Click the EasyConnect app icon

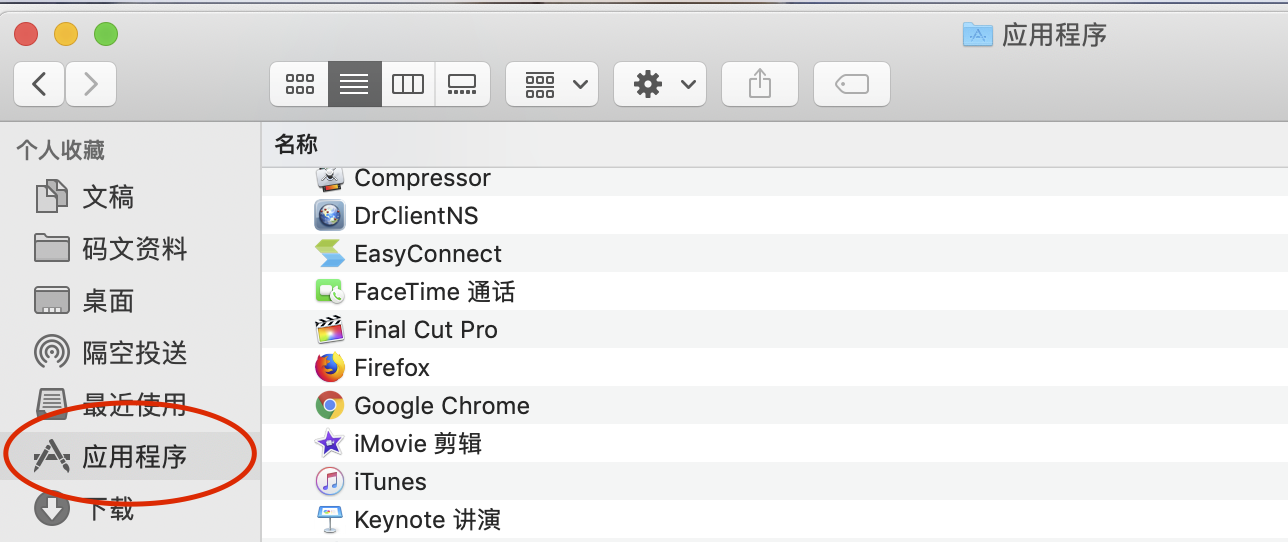click(330, 254)
